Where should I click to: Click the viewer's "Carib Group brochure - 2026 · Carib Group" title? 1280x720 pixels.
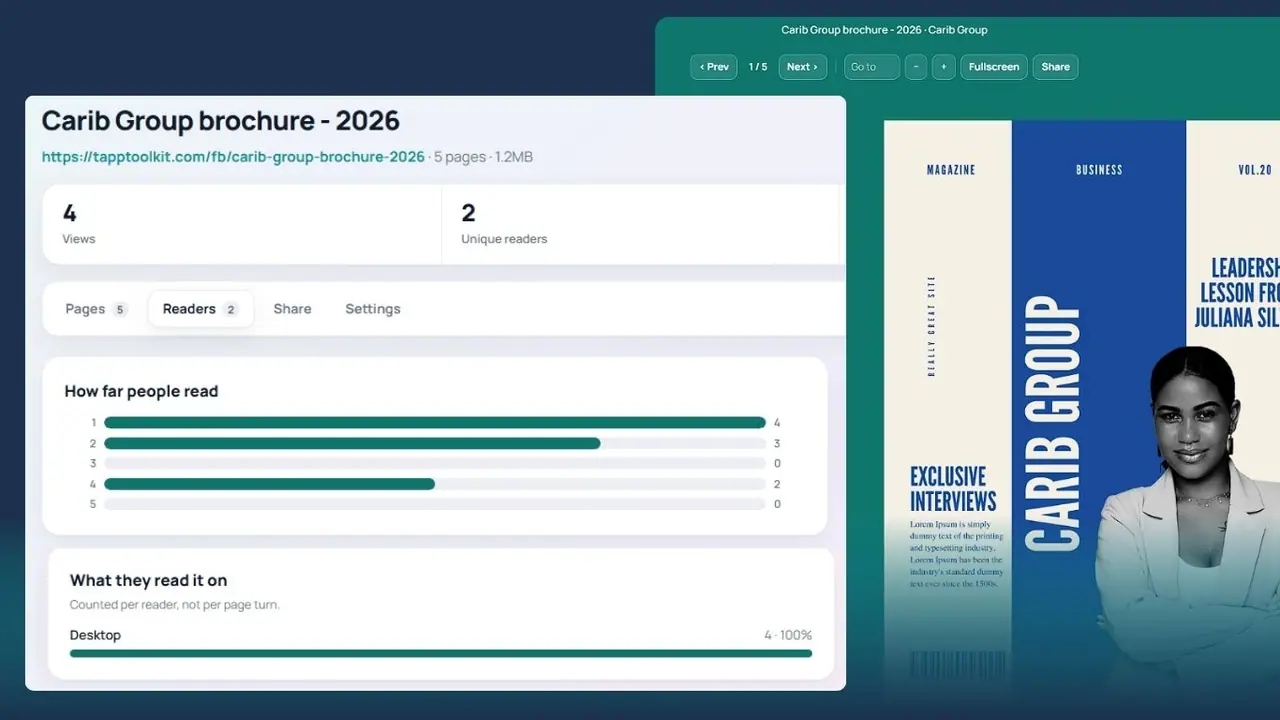coord(884,30)
